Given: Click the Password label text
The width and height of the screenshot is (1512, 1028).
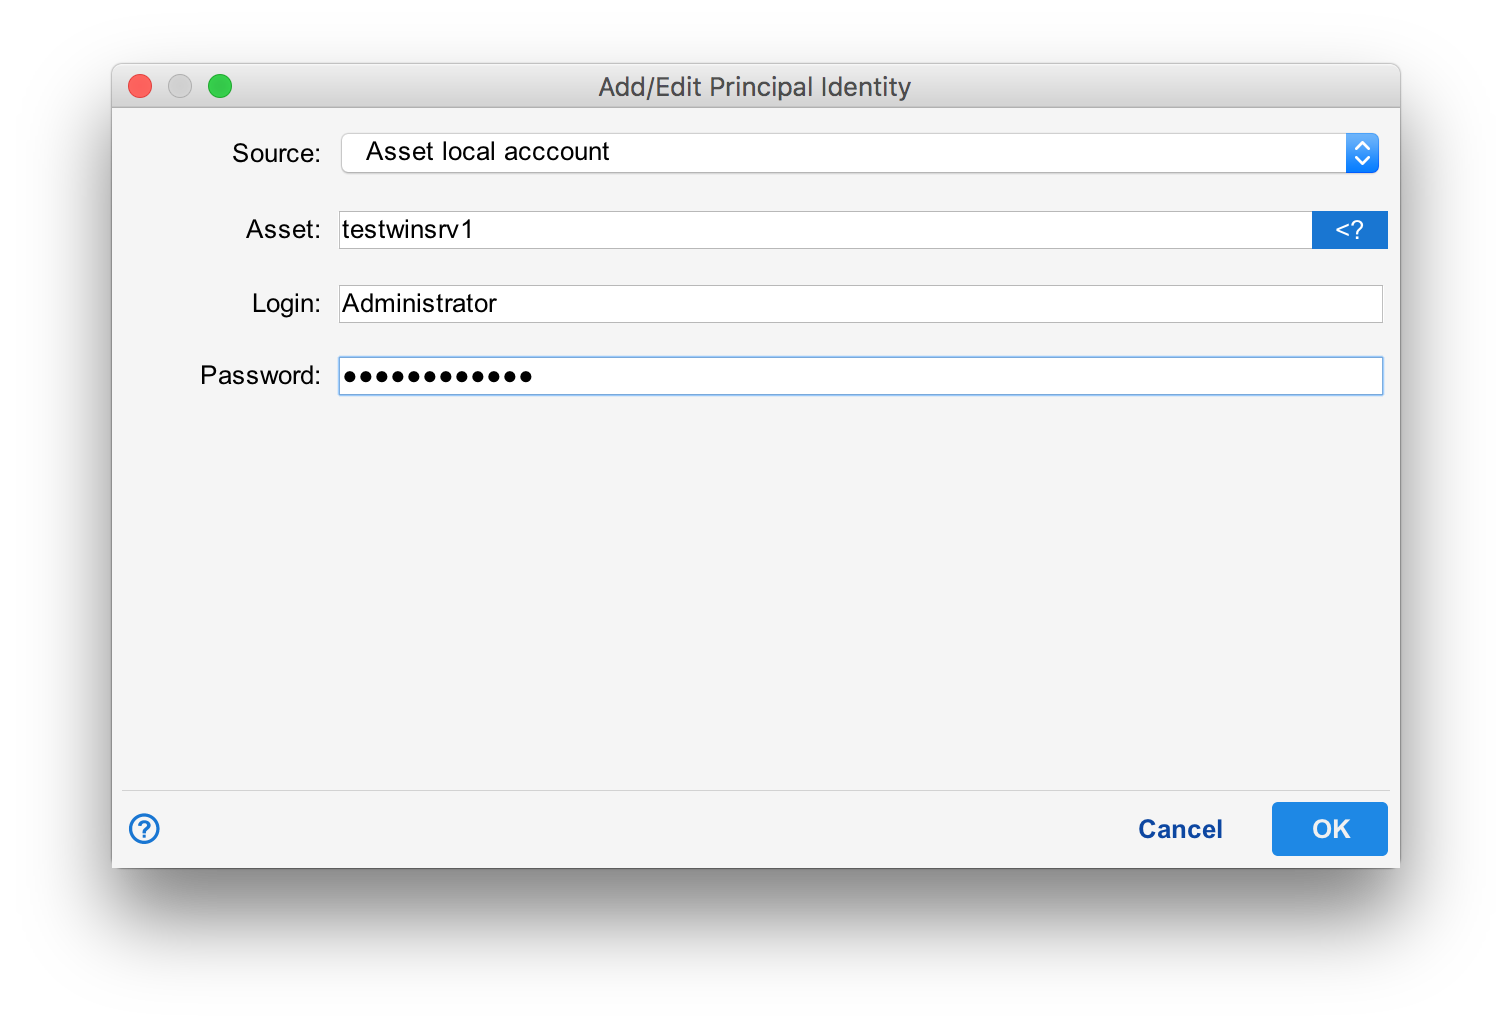Looking at the screenshot, I should tap(259, 375).
